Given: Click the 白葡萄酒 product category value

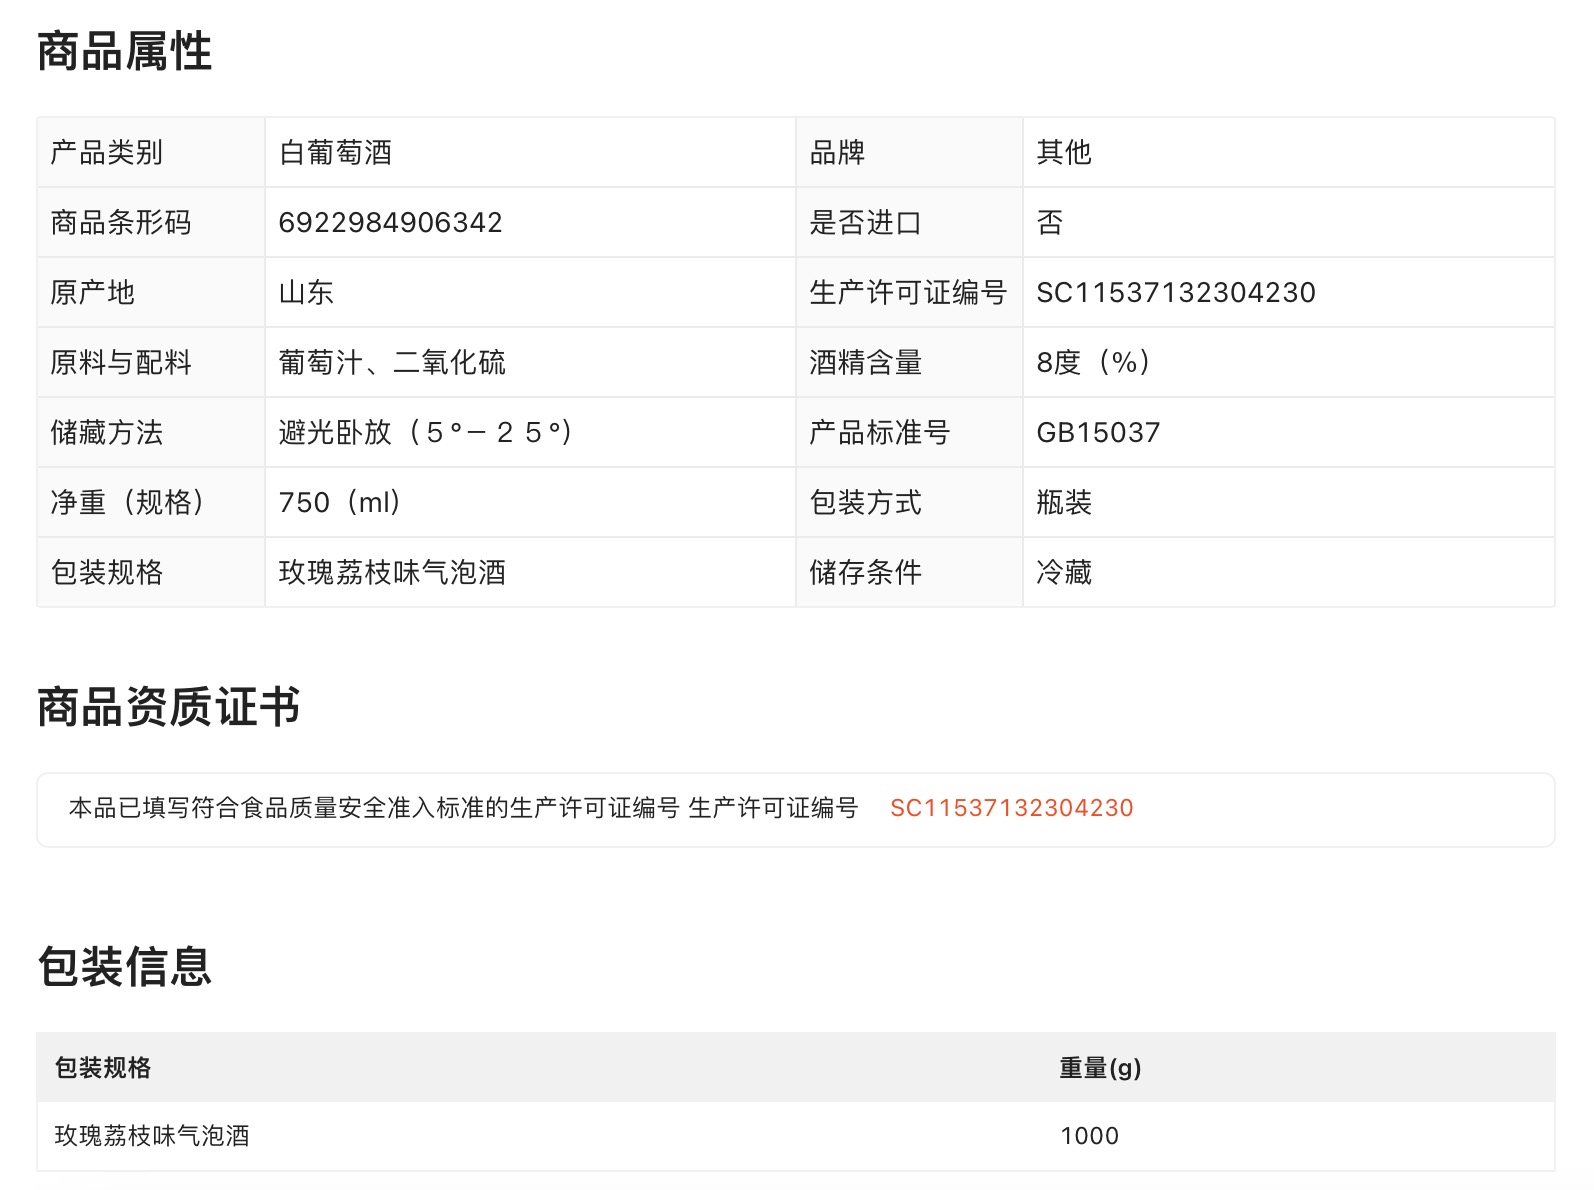Looking at the screenshot, I should 335,152.
